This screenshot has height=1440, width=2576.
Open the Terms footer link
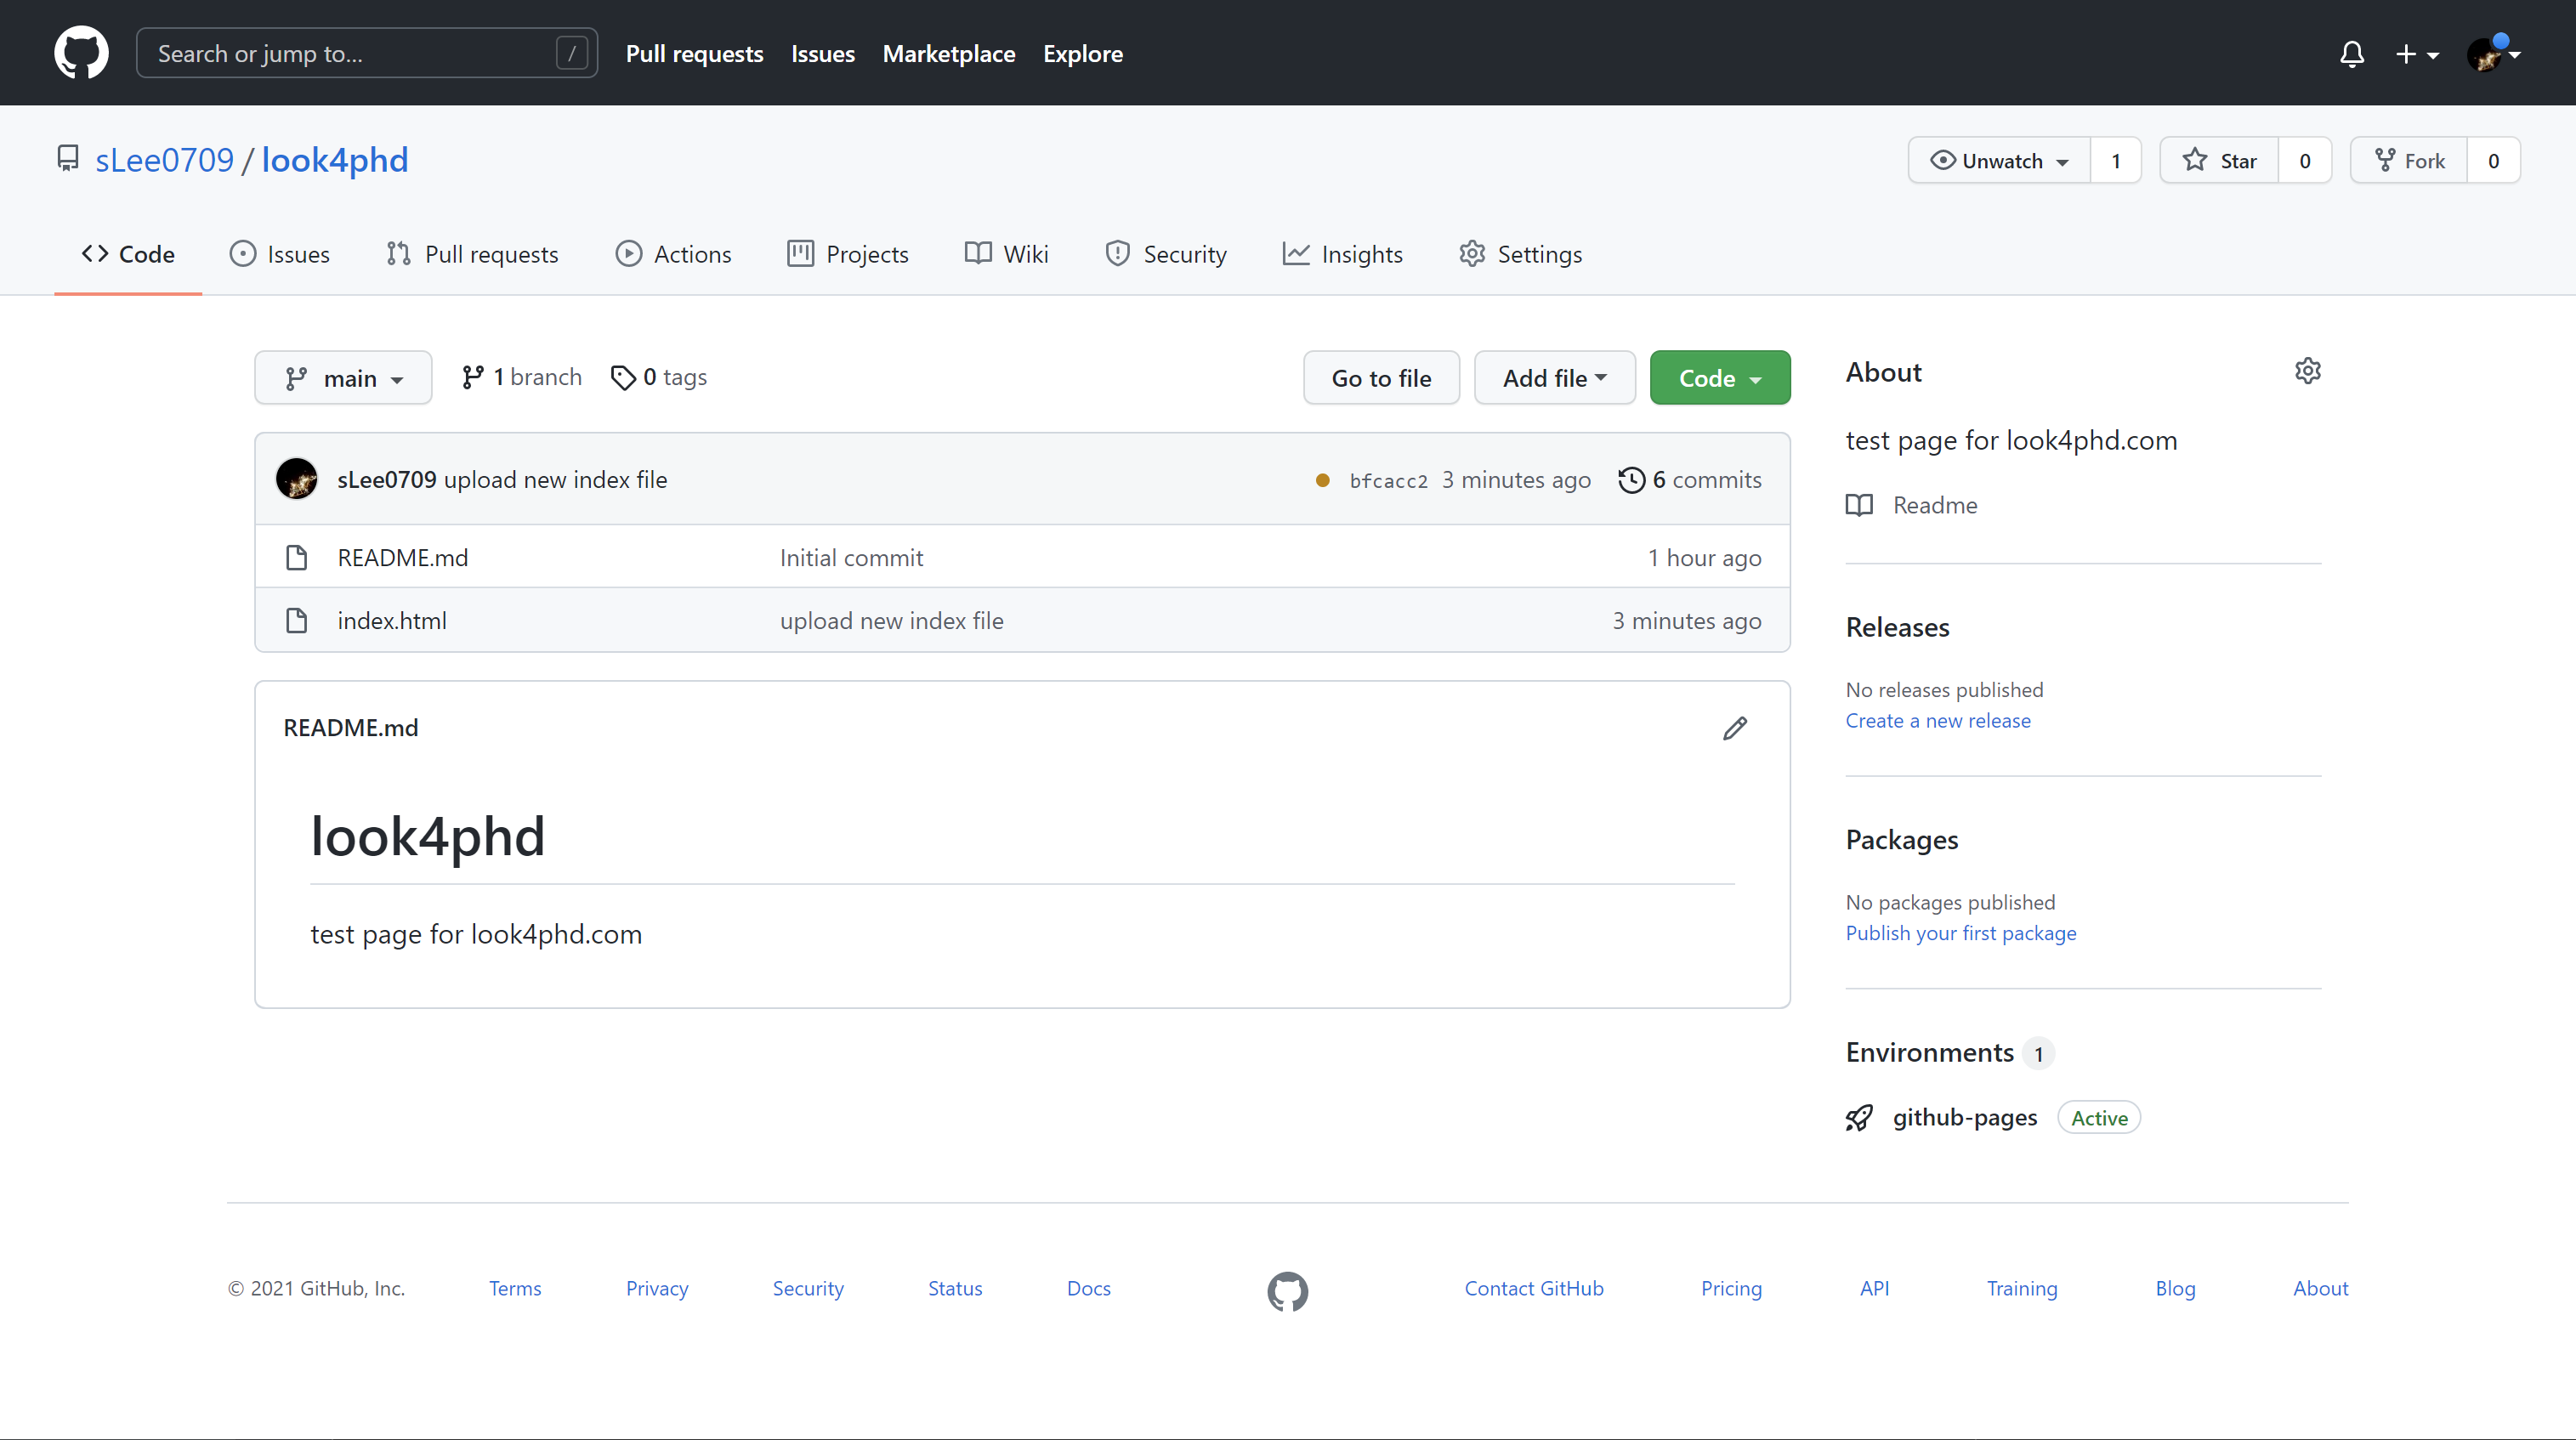[515, 1289]
